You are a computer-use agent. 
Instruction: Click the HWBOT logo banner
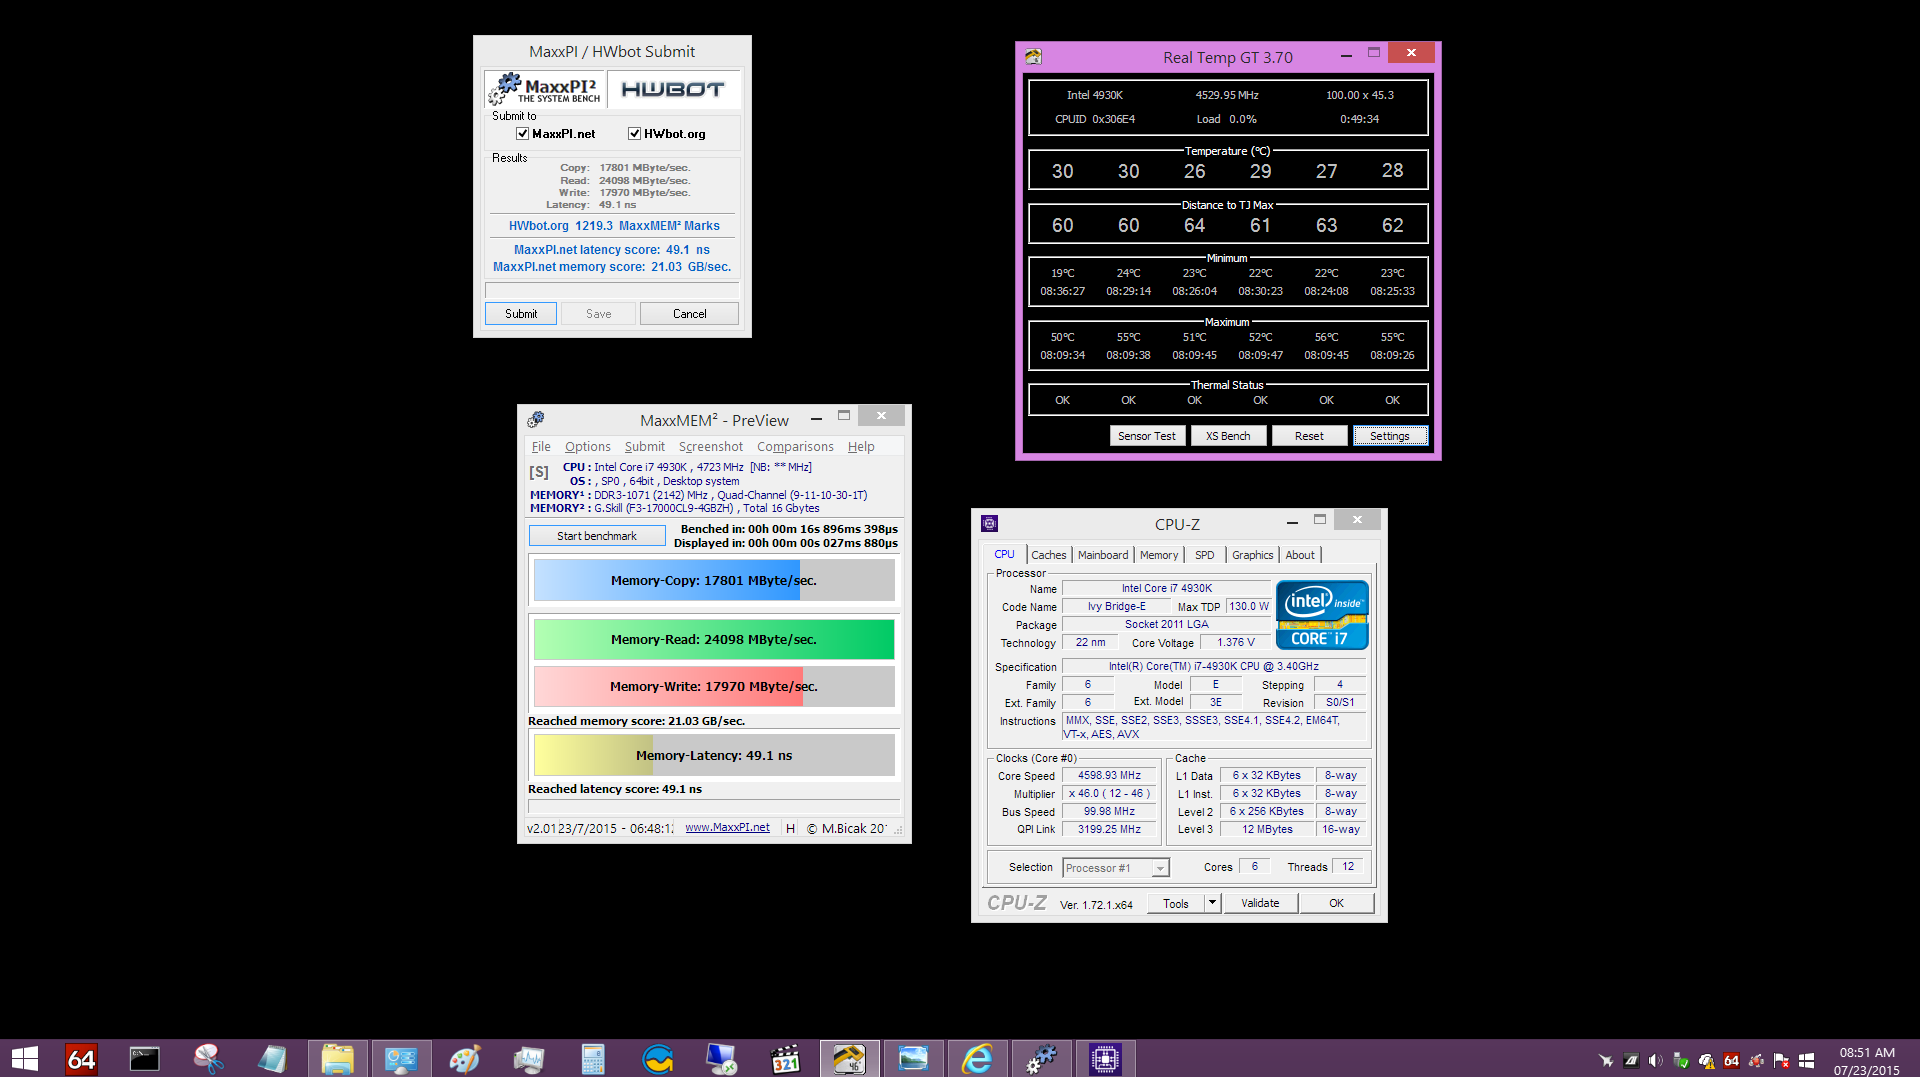coord(673,89)
